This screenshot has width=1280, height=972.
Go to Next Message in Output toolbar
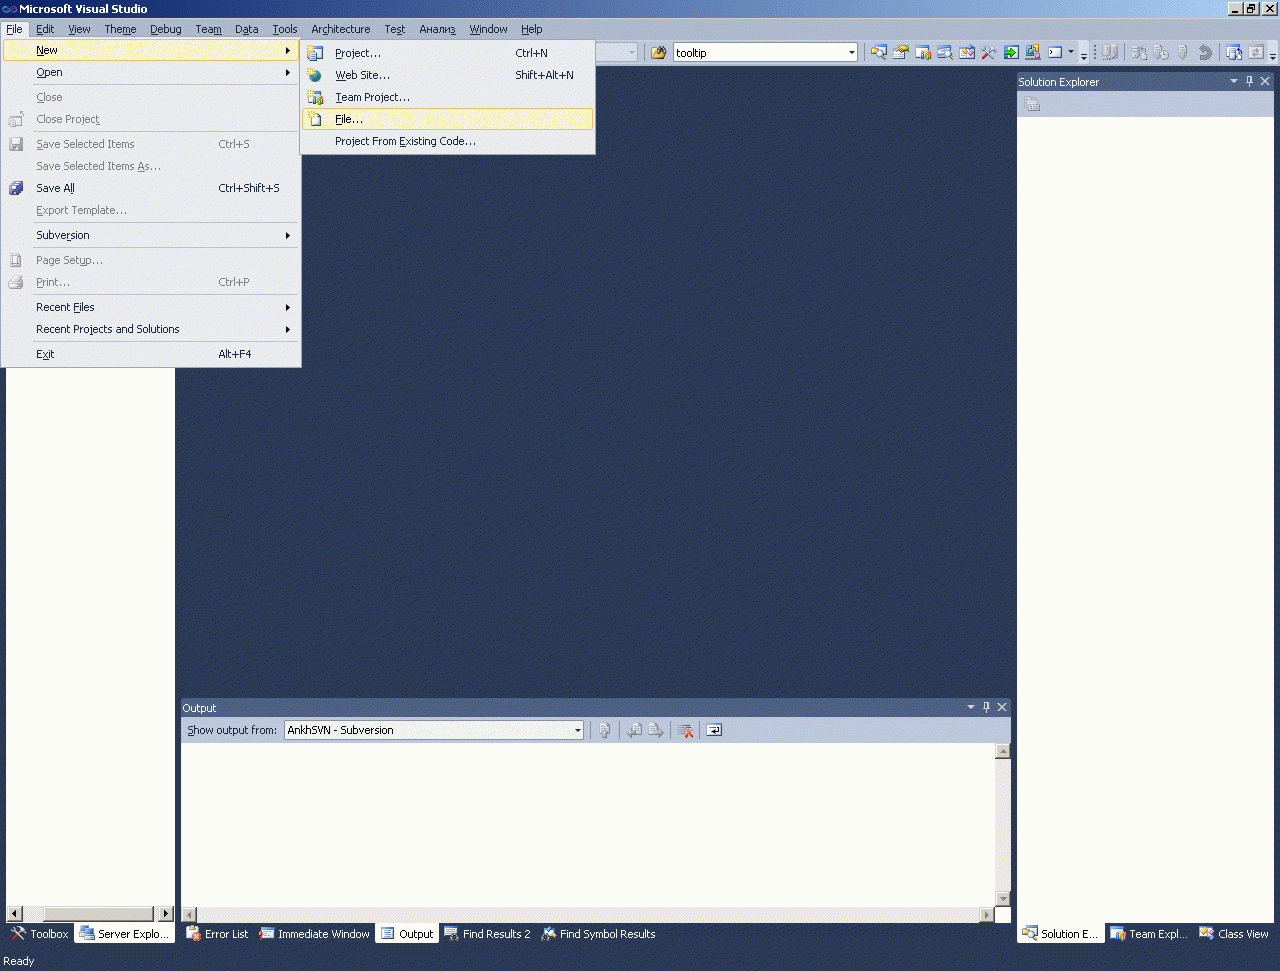coord(656,730)
